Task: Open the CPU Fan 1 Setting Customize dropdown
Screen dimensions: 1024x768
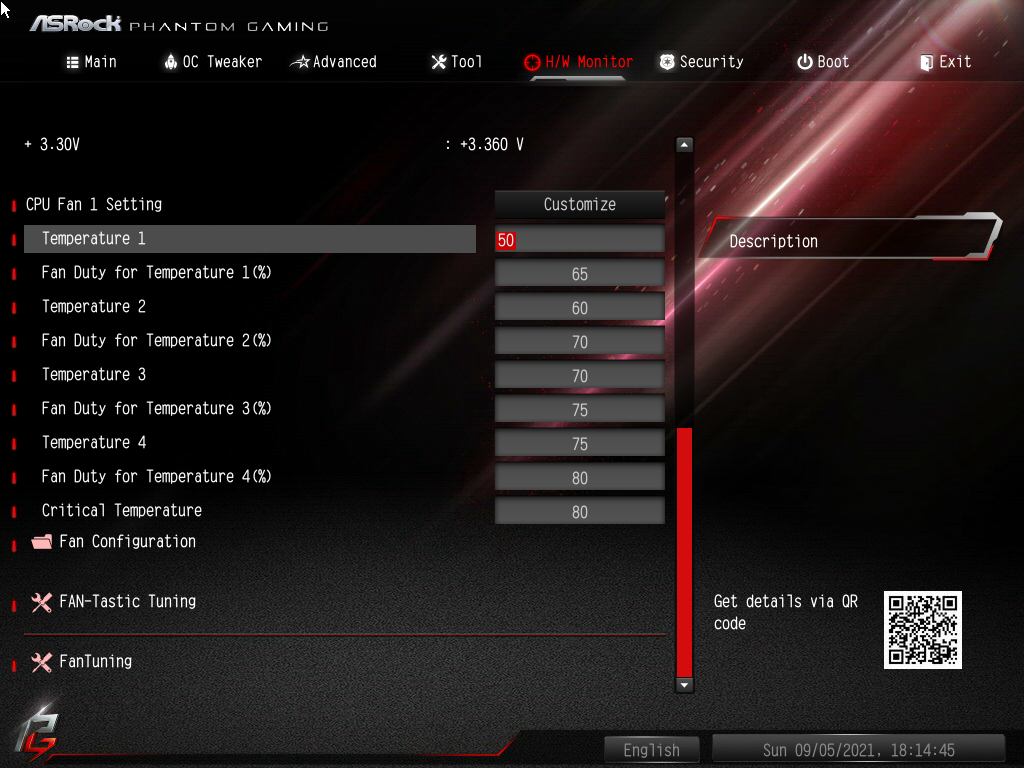Action: (x=579, y=204)
